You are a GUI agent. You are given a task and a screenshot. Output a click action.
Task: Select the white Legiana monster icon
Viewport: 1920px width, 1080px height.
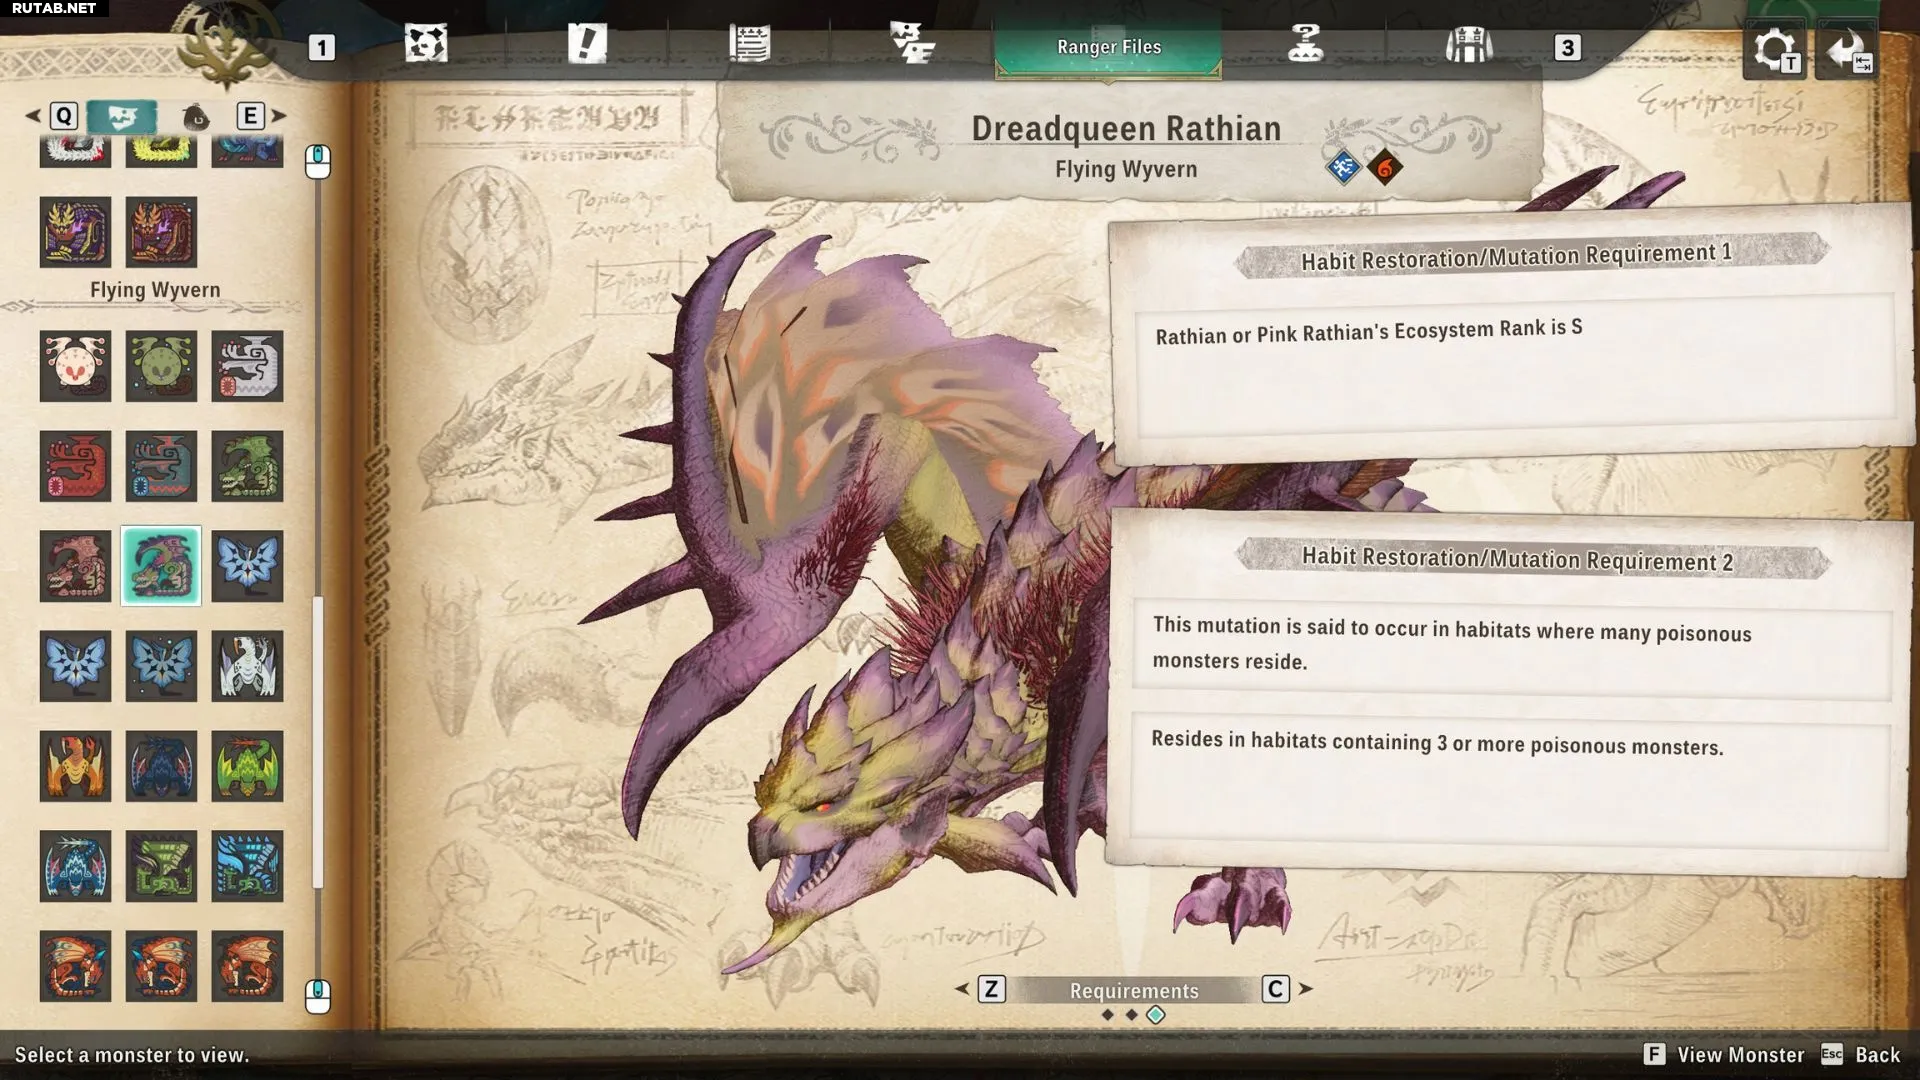click(x=247, y=666)
